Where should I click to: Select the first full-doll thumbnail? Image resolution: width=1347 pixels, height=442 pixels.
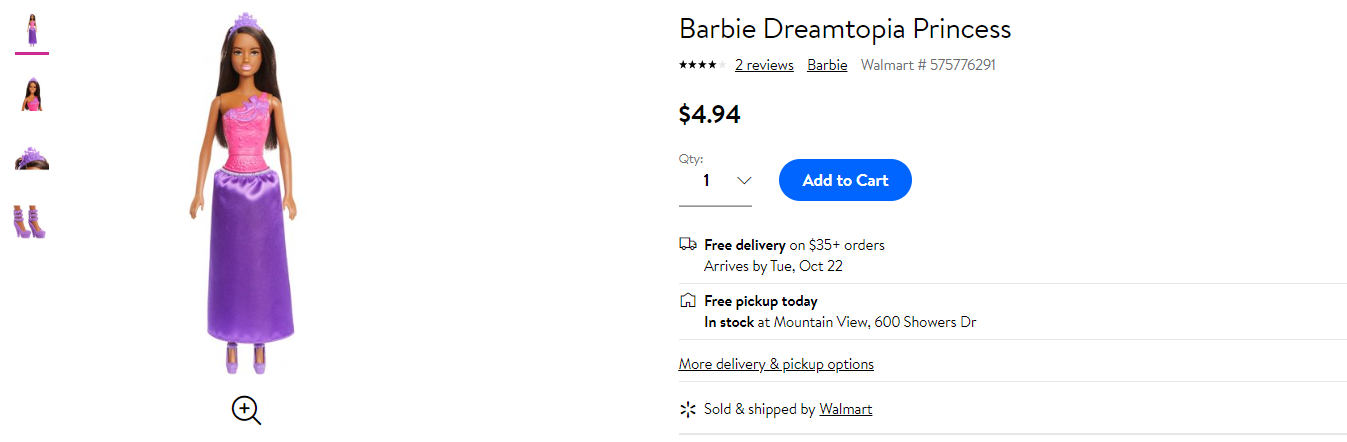[32, 31]
